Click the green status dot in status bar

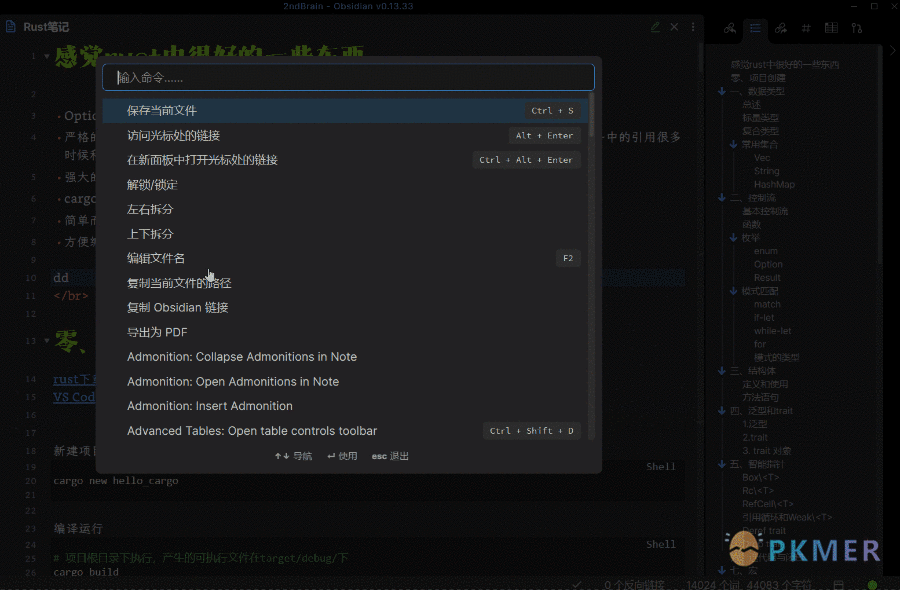872,585
